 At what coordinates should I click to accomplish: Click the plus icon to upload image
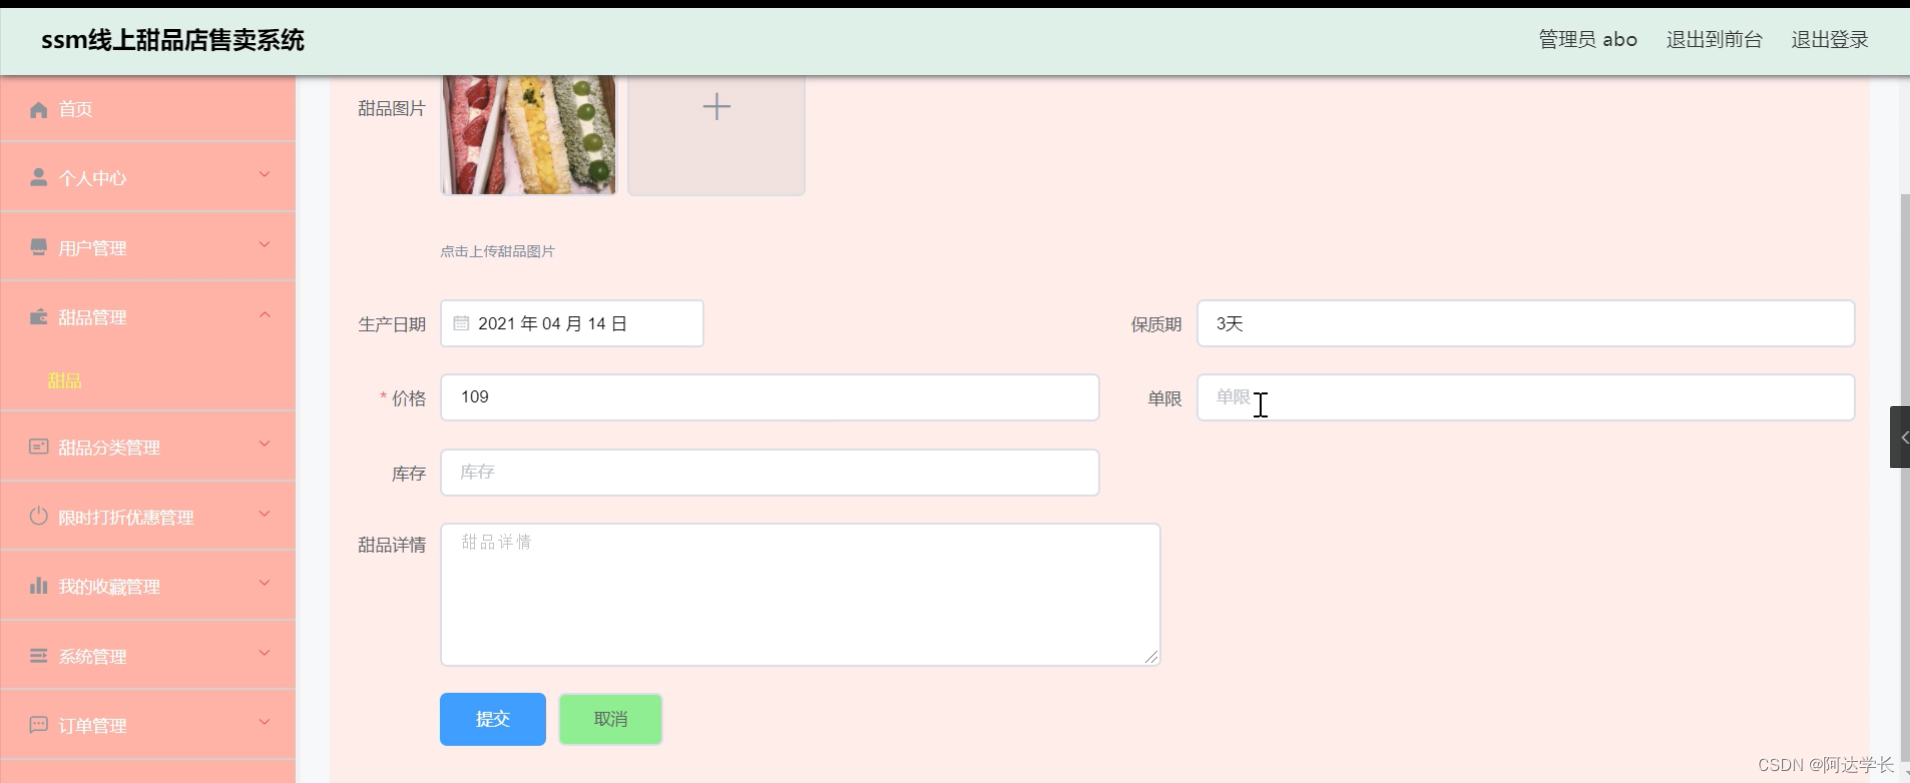pyautogui.click(x=716, y=106)
